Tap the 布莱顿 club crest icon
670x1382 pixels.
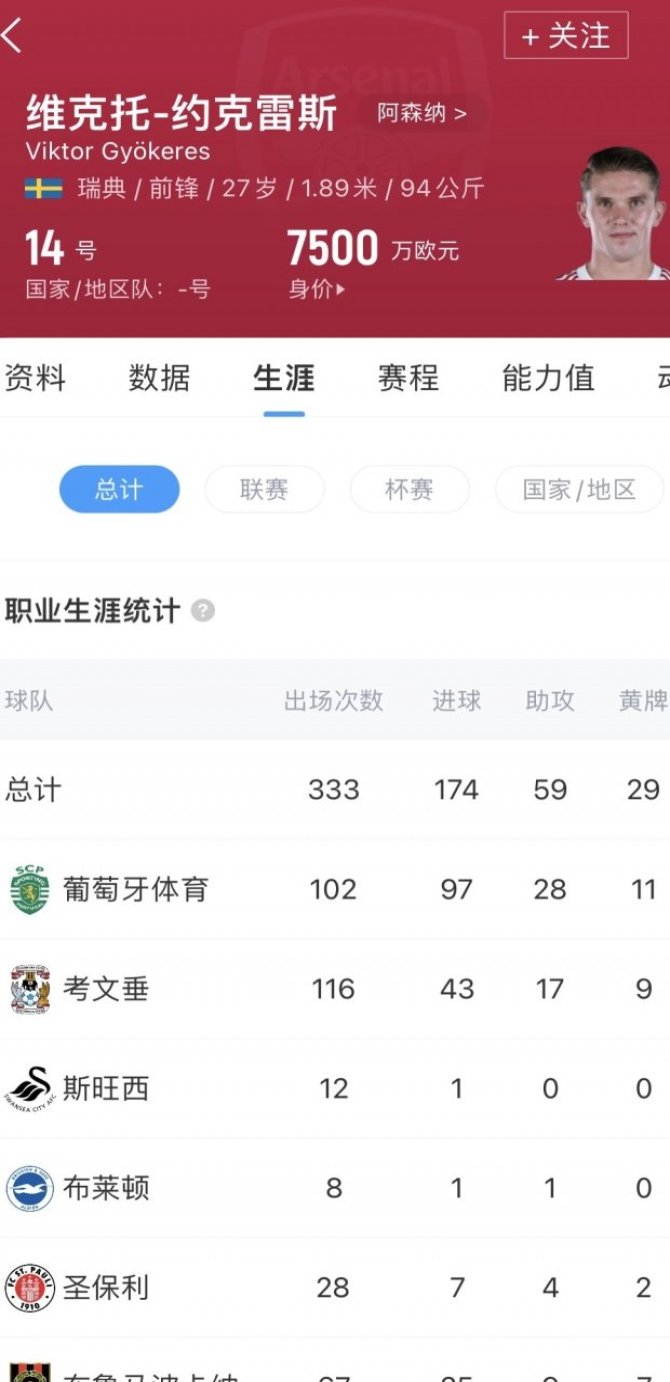tap(30, 1188)
